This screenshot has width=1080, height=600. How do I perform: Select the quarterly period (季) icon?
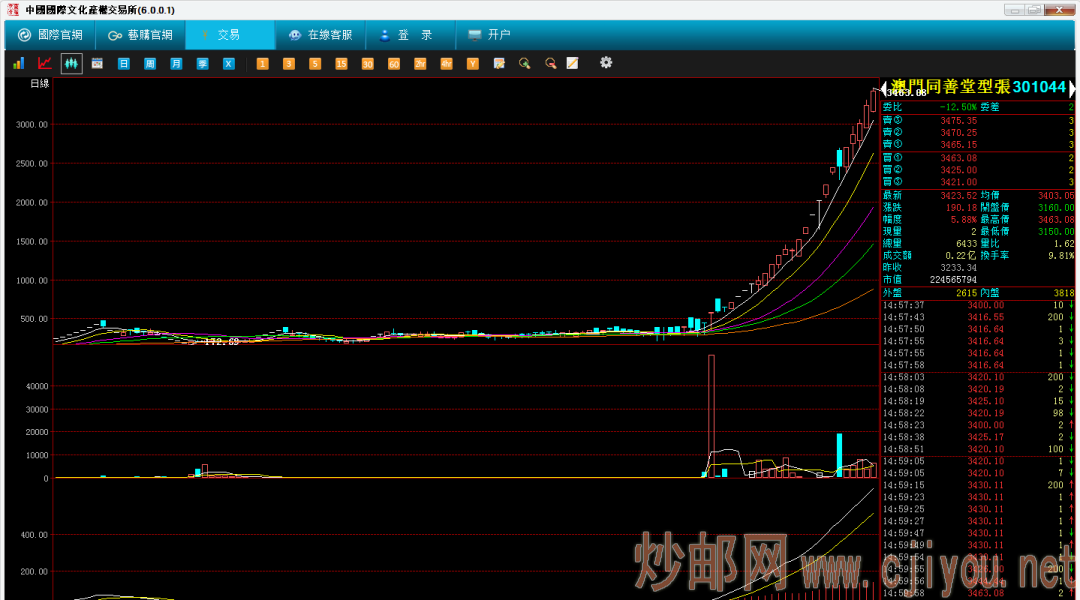click(x=202, y=64)
